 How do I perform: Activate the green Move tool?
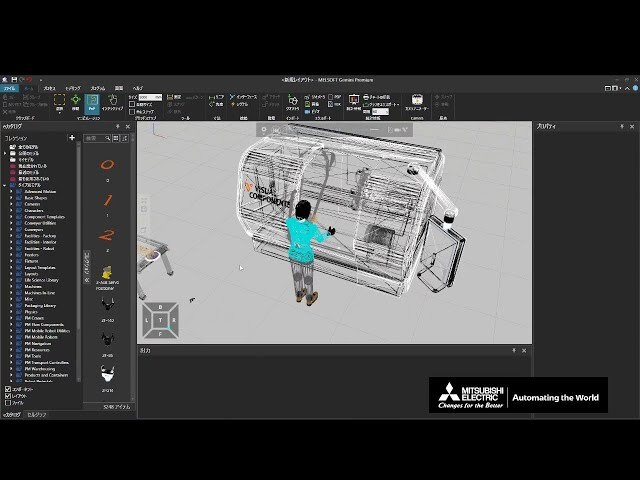click(76, 103)
